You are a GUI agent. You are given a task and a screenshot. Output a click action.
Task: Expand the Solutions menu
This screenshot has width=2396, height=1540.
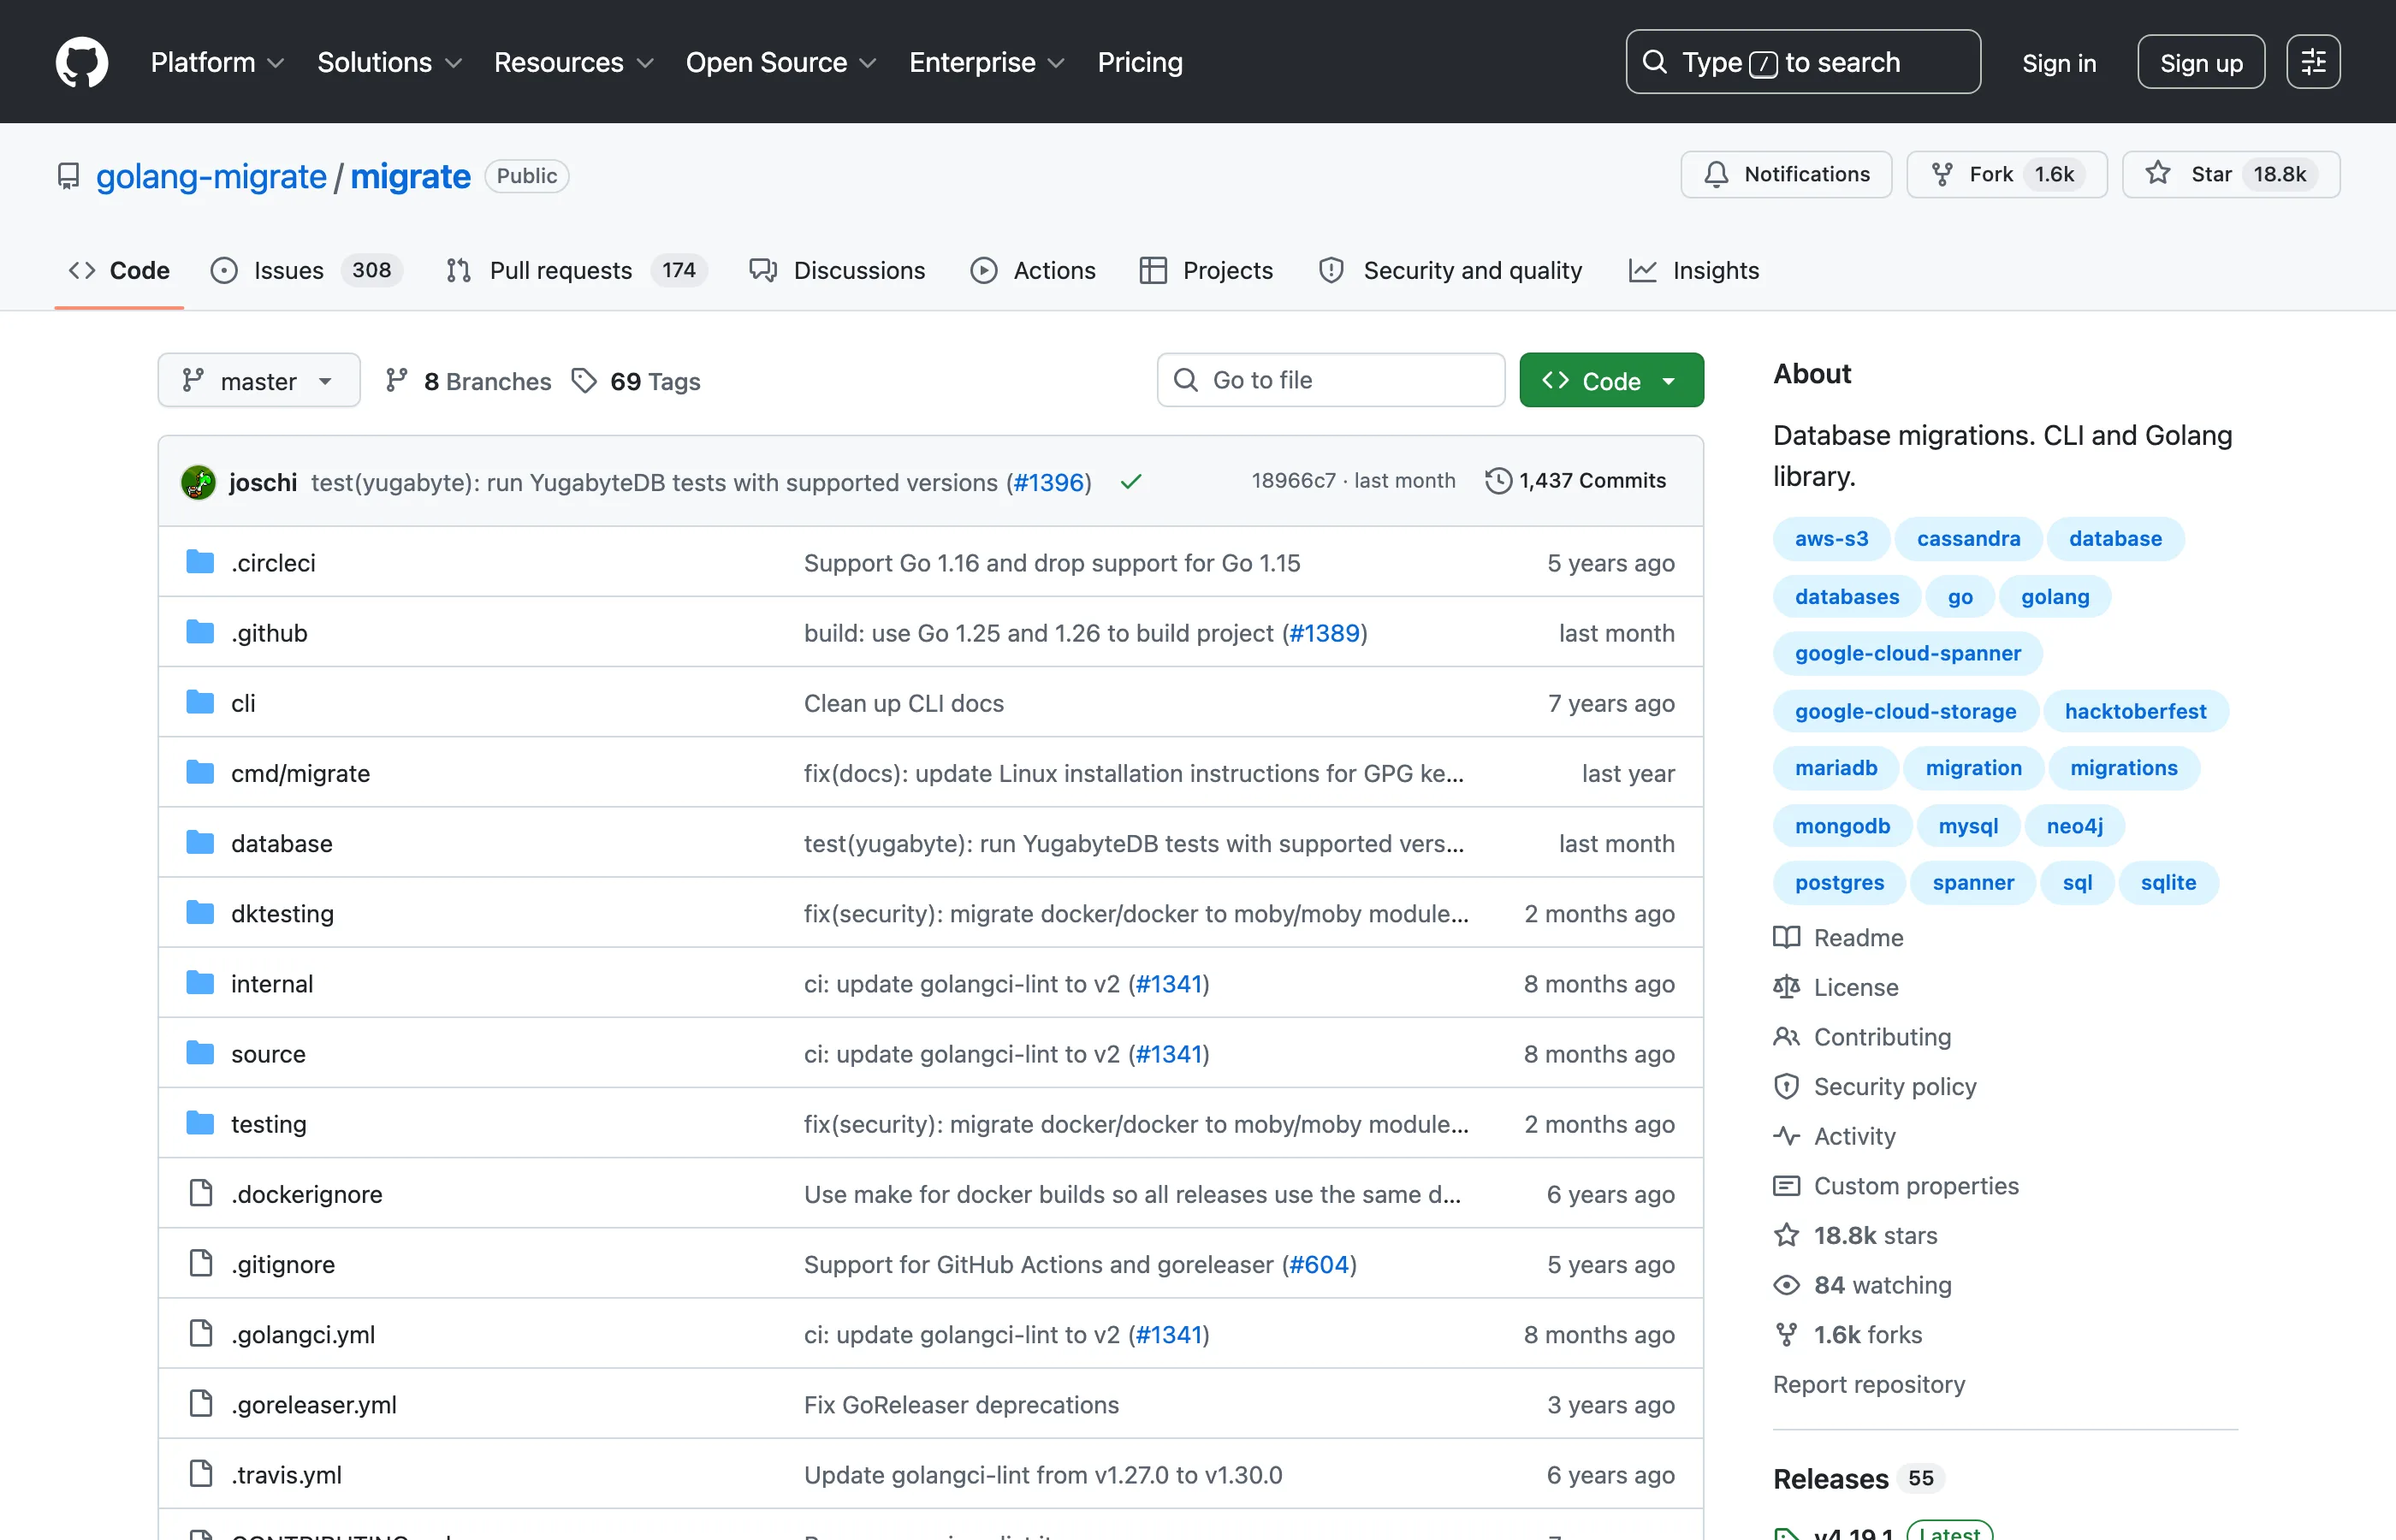click(x=390, y=62)
